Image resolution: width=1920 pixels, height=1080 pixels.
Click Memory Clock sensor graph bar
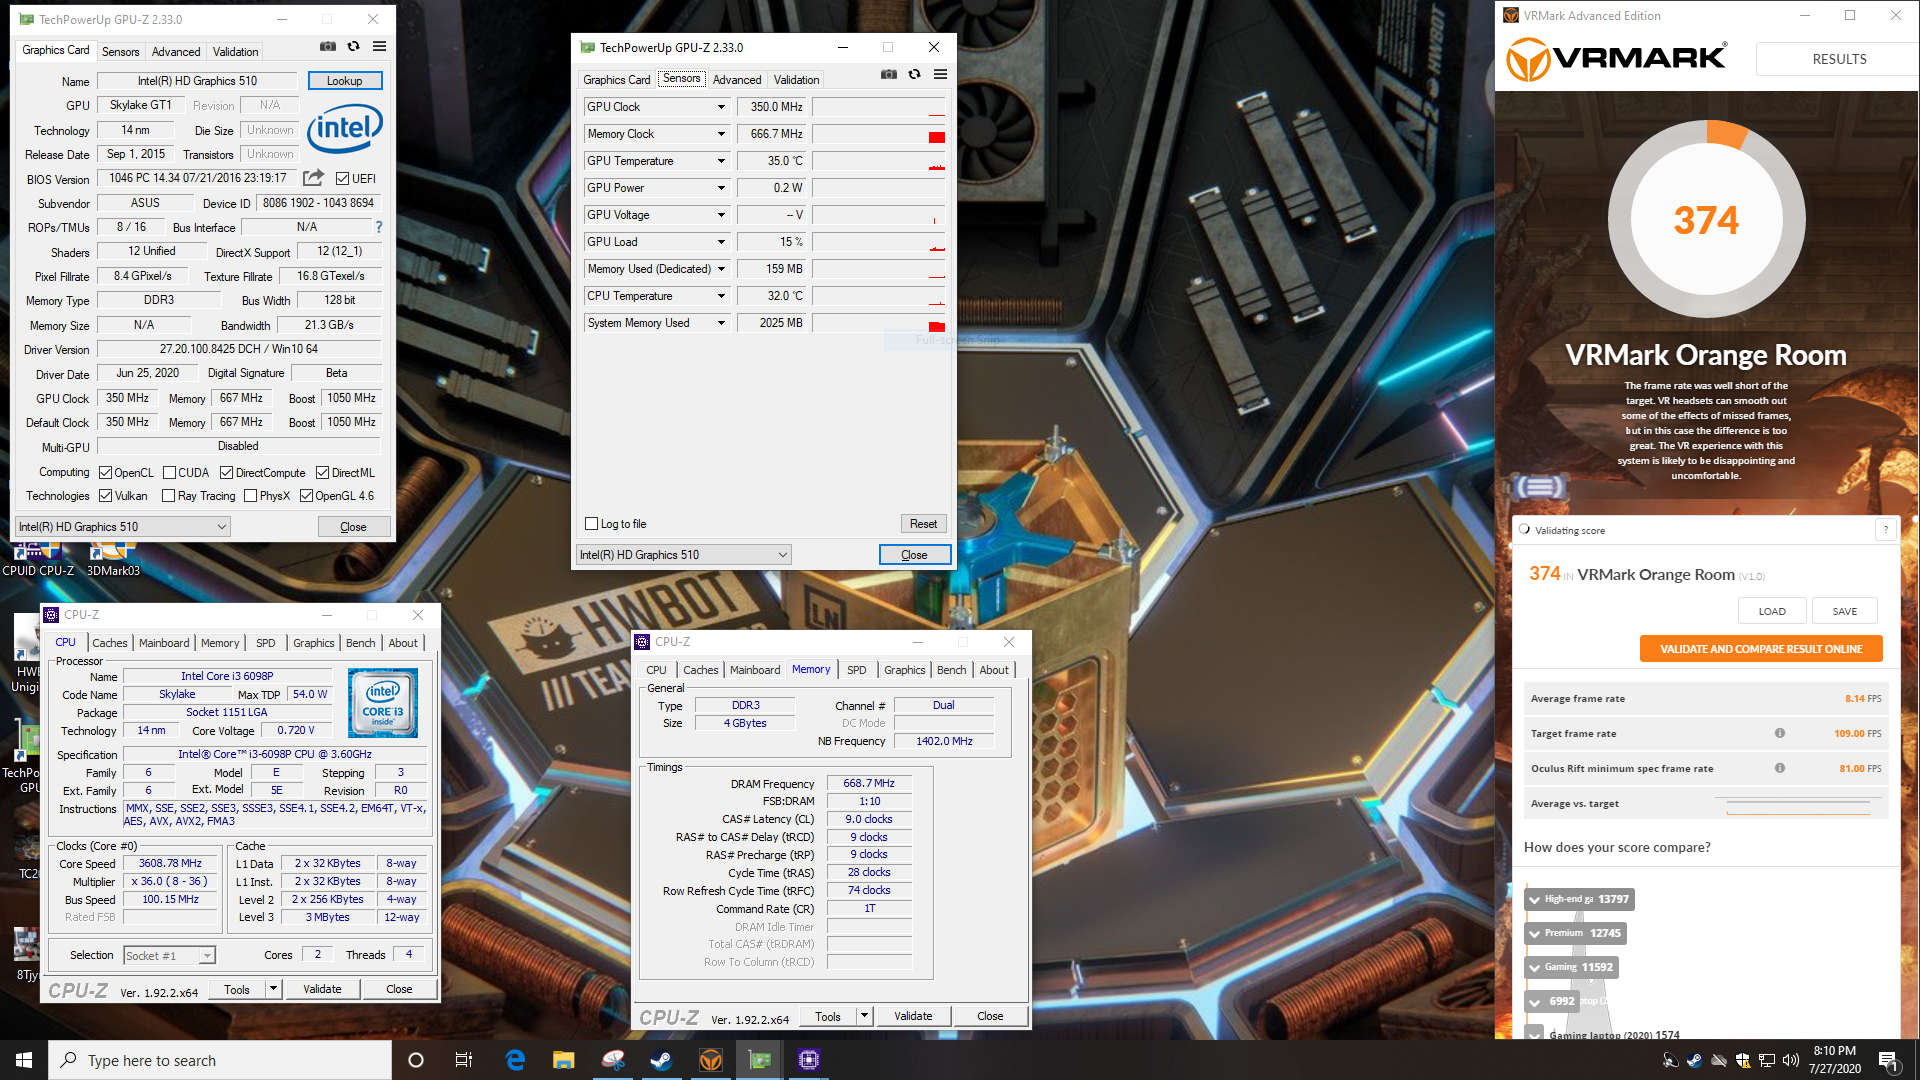coord(878,134)
